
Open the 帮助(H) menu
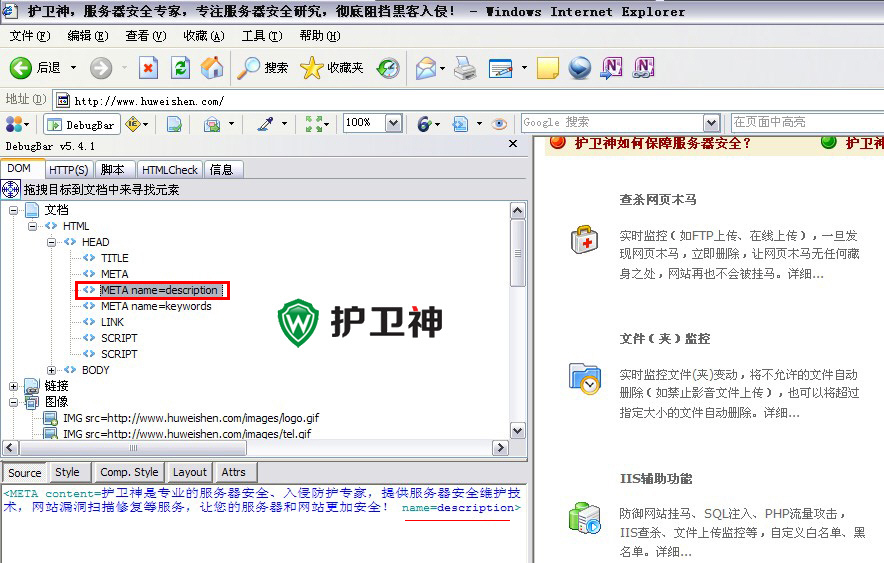(x=320, y=36)
